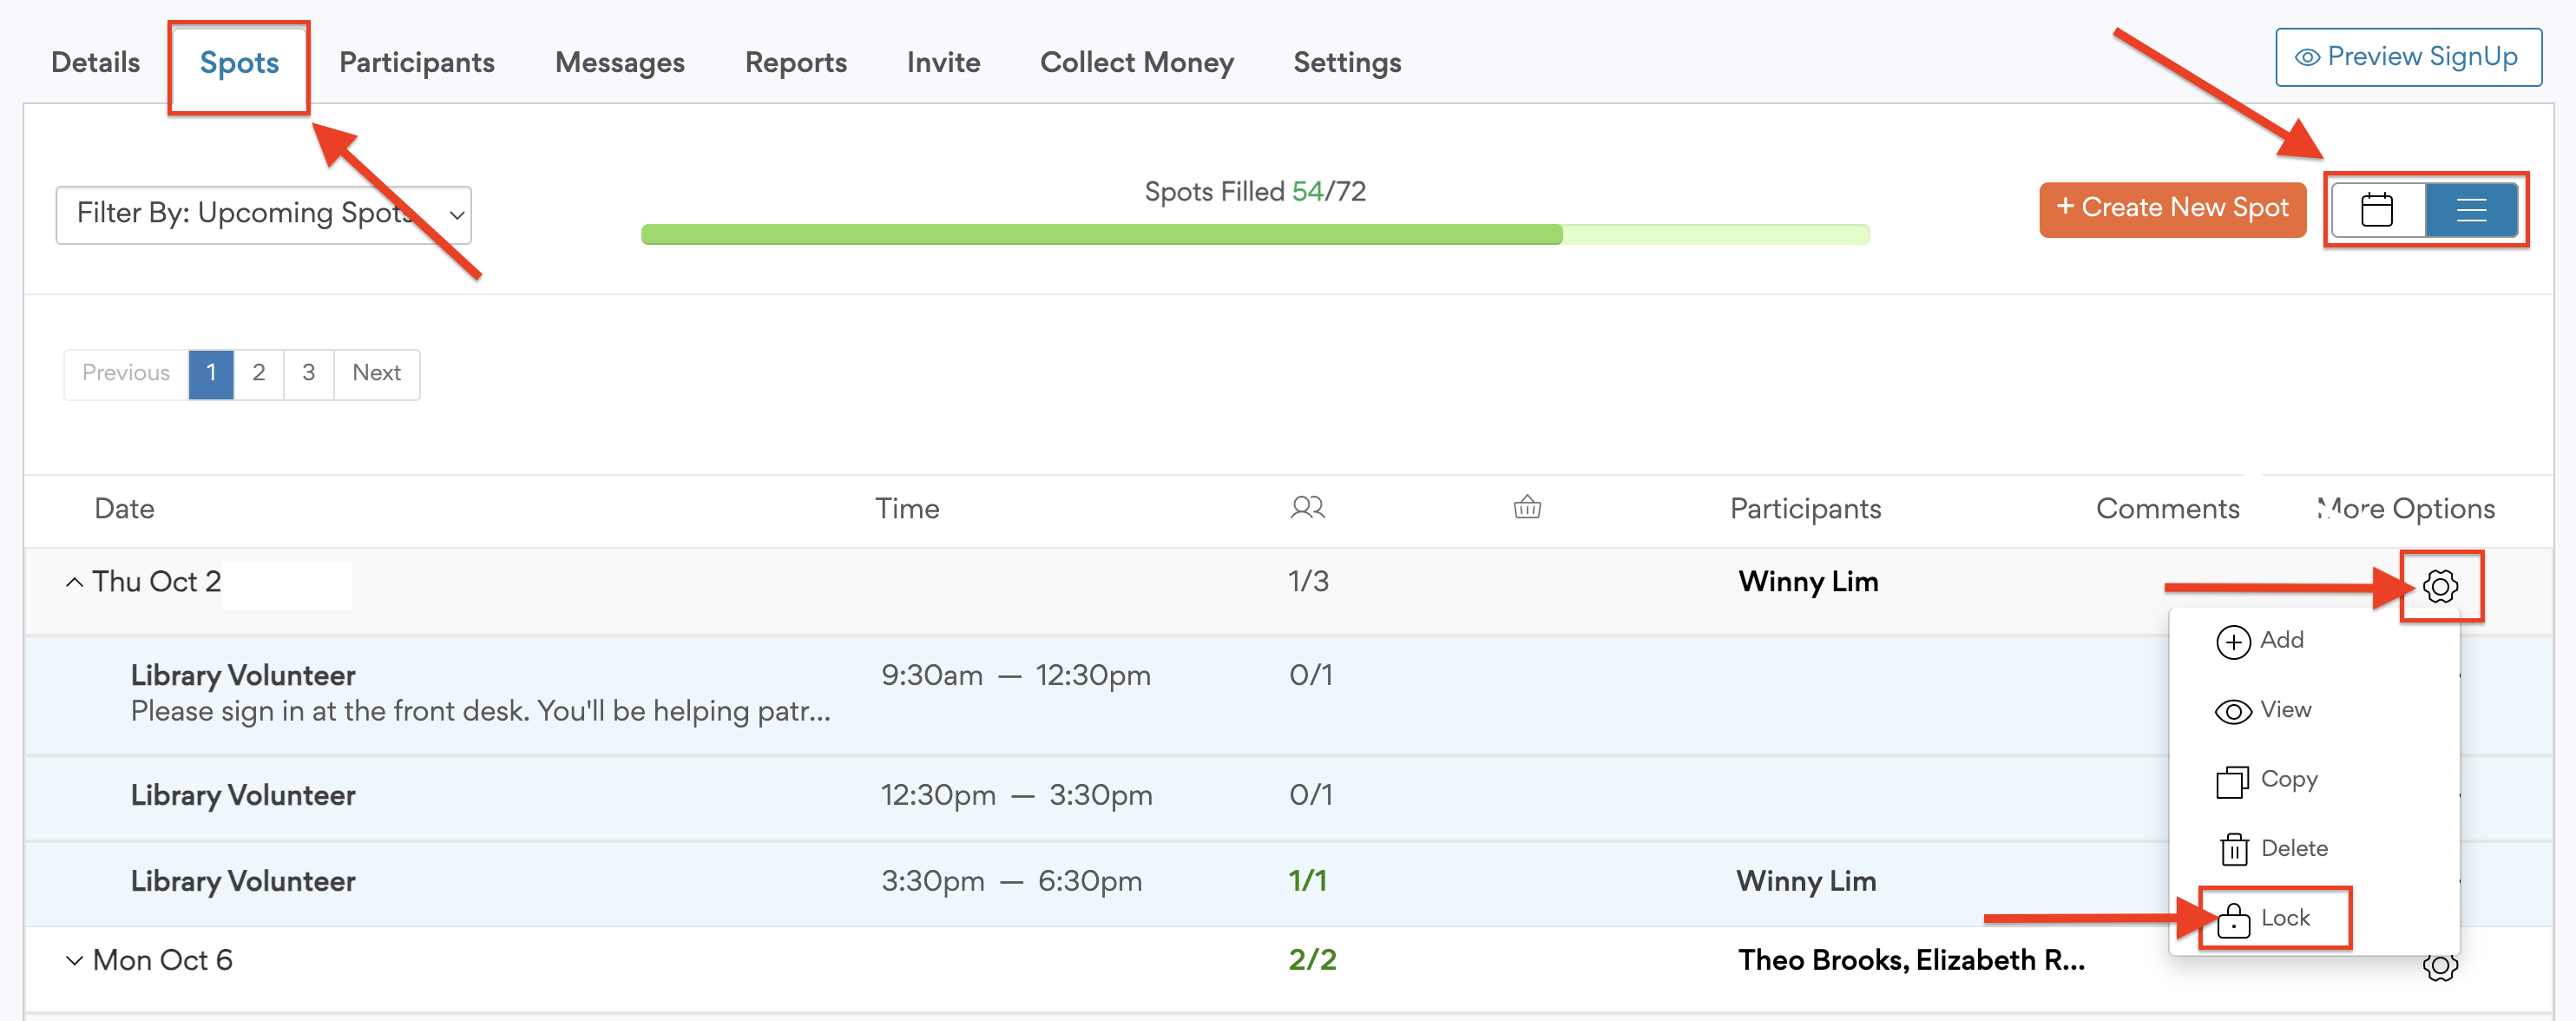This screenshot has width=2576, height=1021.
Task: Switch to list view icon
Action: point(2471,210)
